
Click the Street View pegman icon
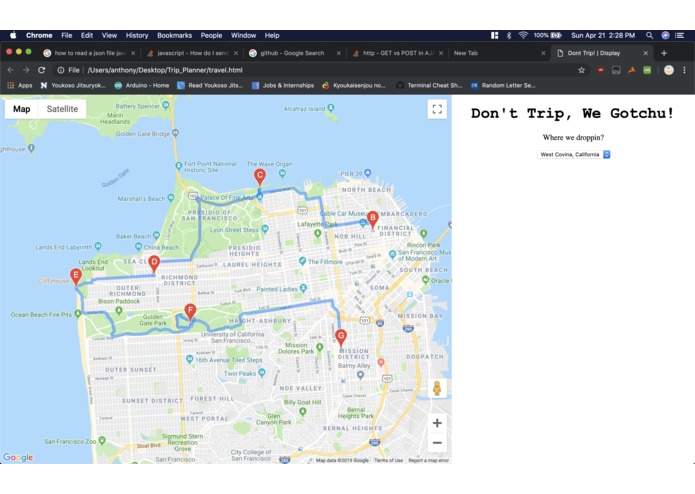(437, 388)
